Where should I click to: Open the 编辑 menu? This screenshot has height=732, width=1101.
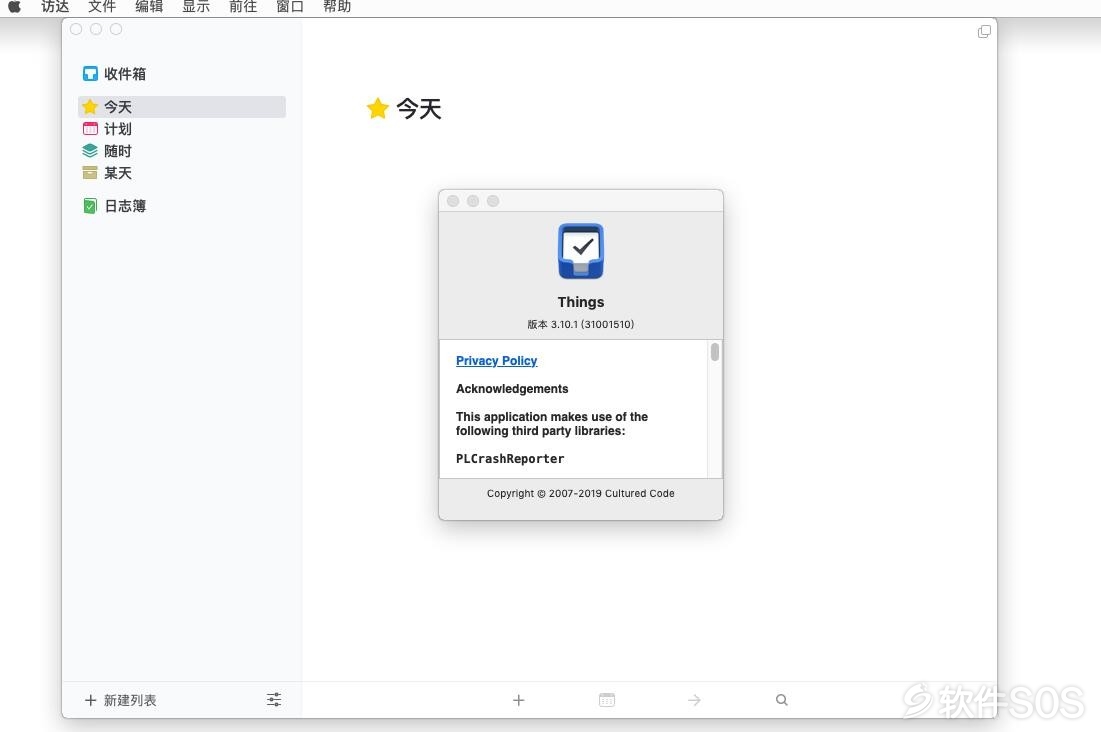click(149, 7)
